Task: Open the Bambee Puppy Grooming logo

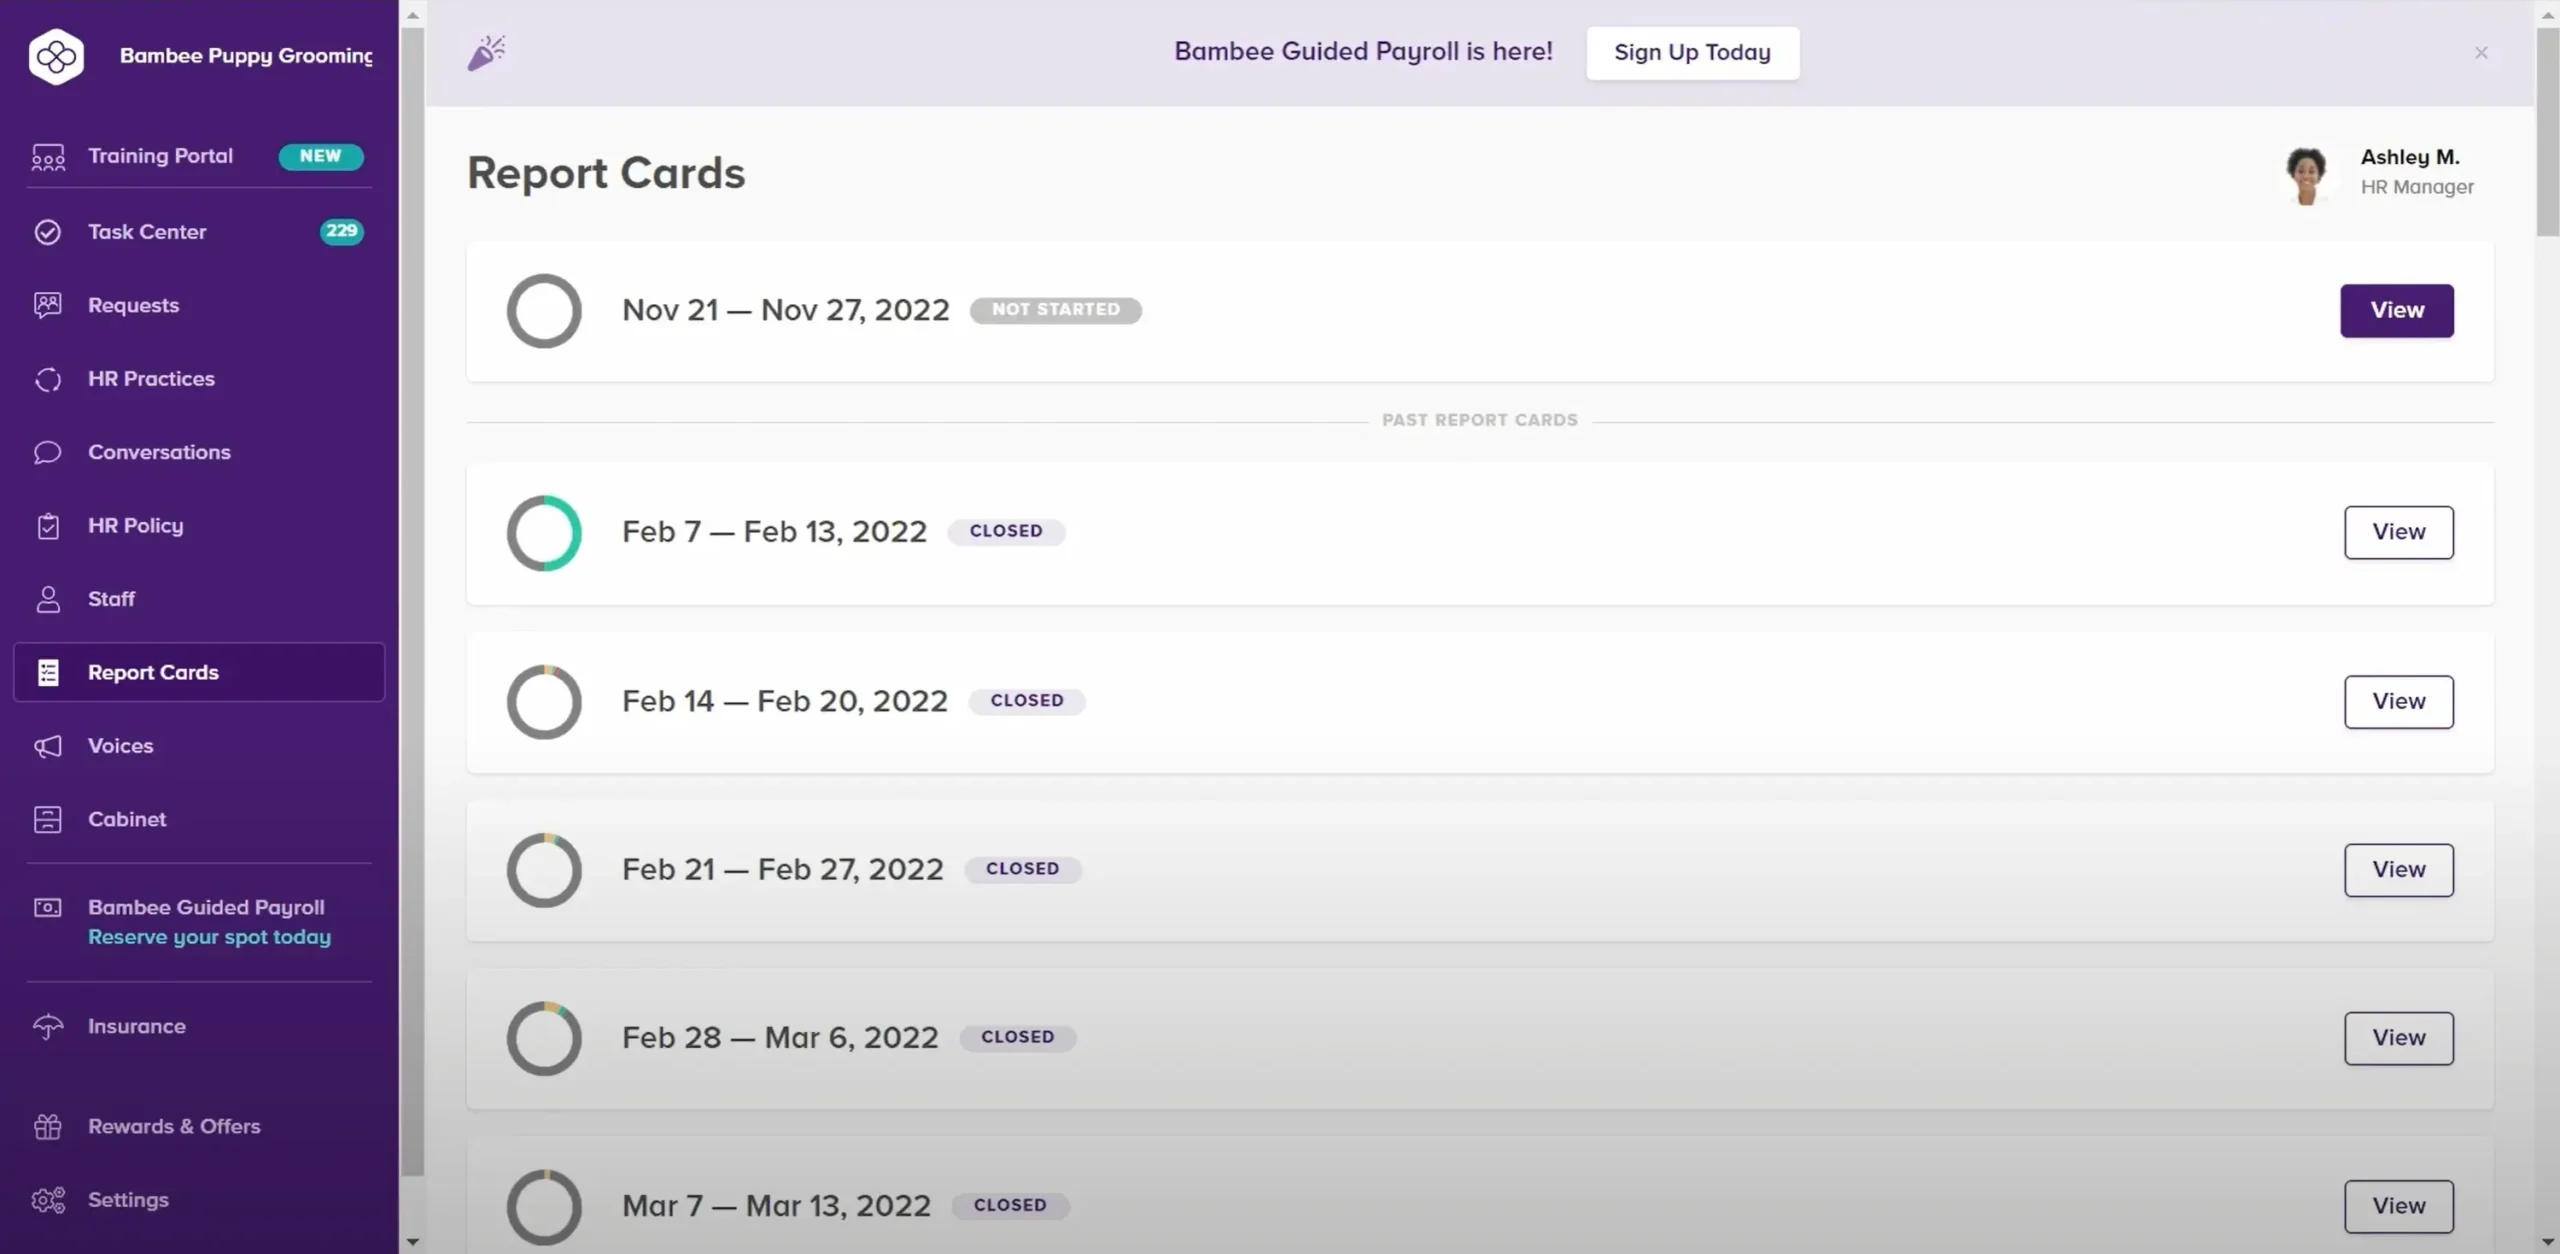Action: [x=56, y=57]
